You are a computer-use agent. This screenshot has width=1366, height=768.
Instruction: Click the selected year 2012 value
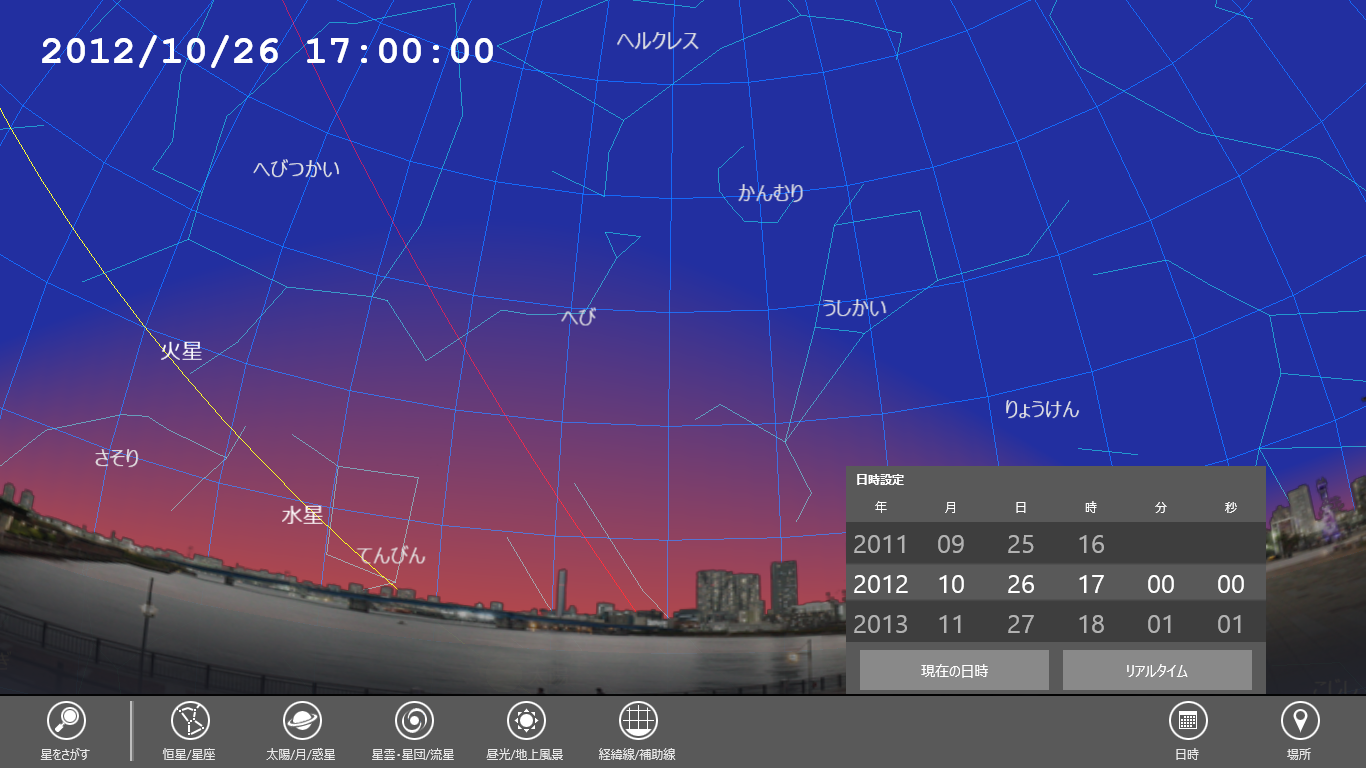click(880, 585)
